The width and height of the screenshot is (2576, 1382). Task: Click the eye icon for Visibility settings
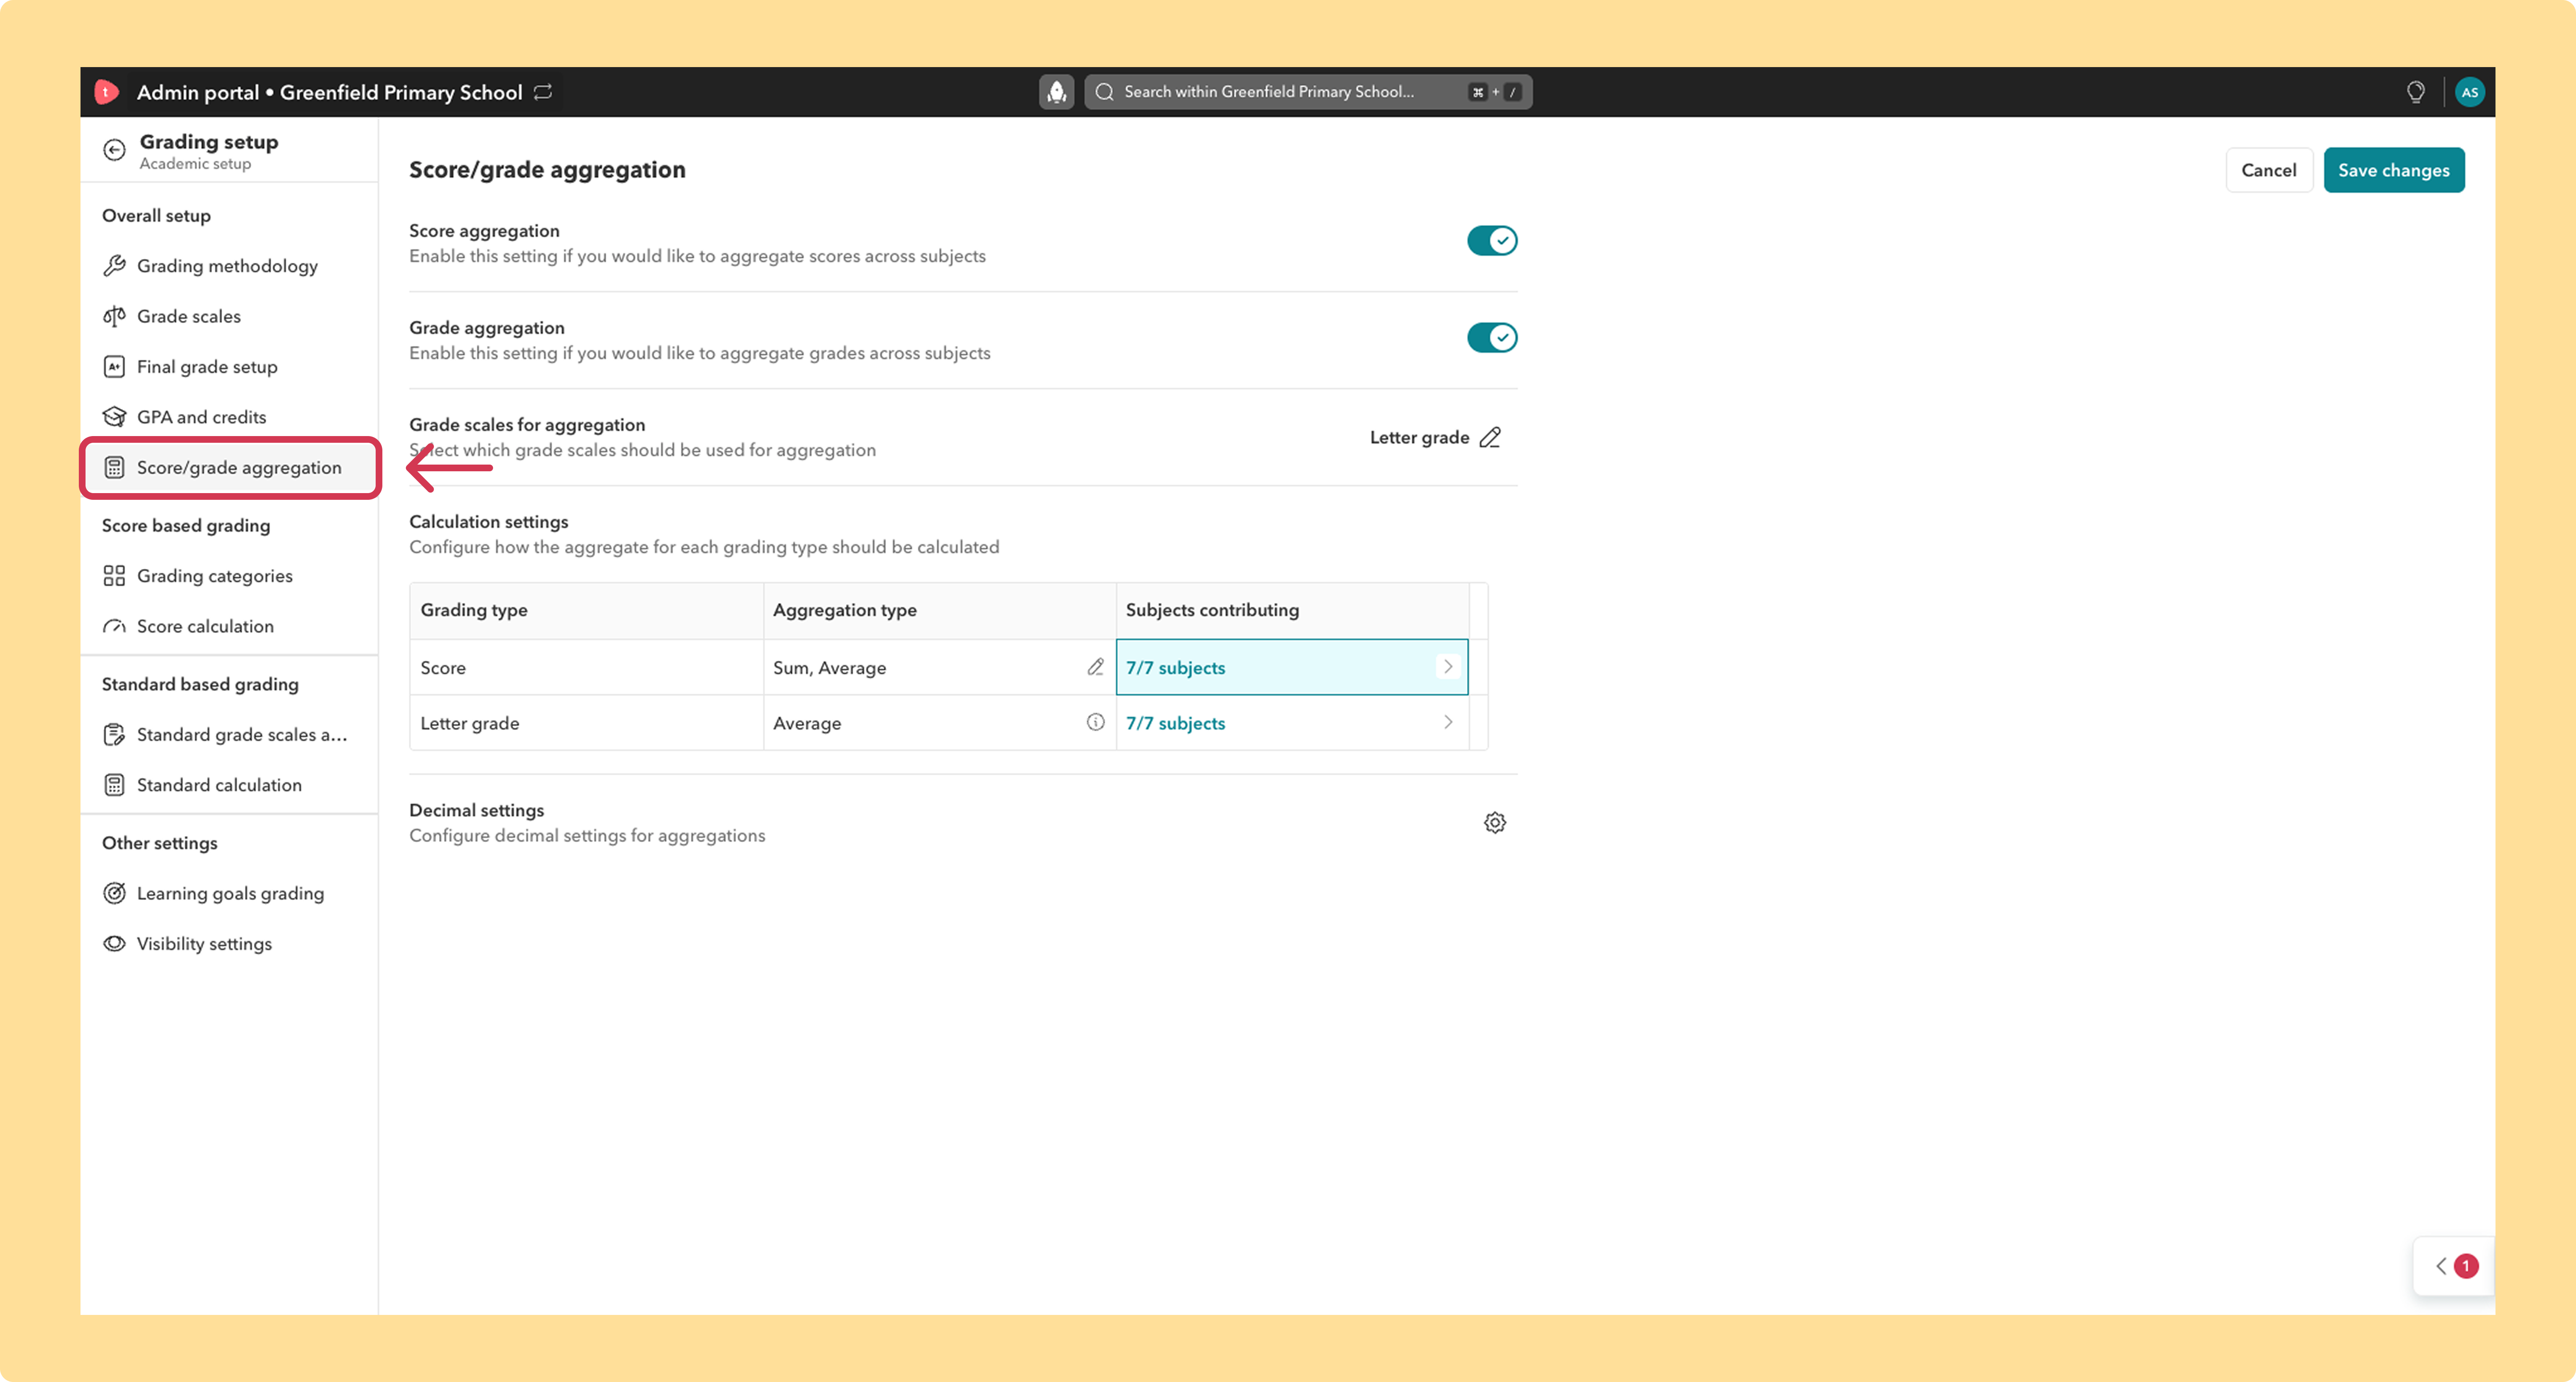pyautogui.click(x=114, y=944)
